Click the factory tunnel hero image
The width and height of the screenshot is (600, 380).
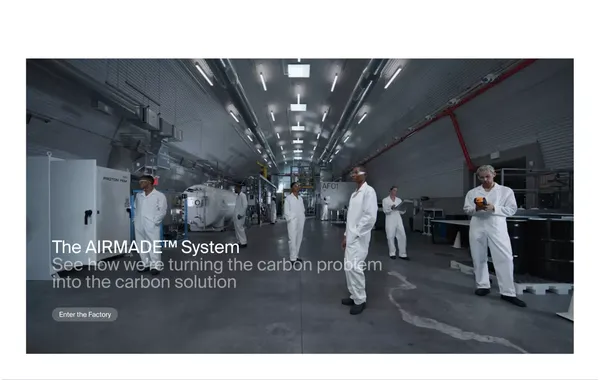tap(300, 205)
